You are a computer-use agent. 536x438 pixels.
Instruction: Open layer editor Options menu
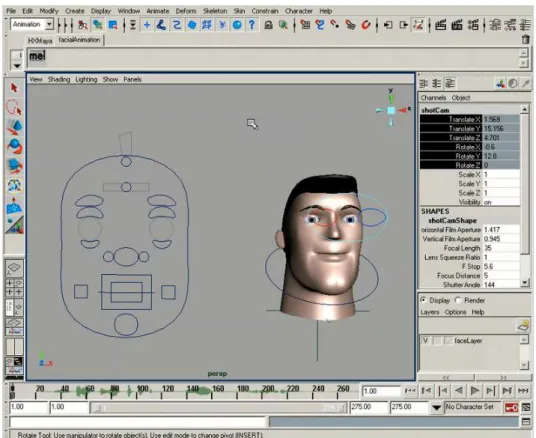point(455,312)
